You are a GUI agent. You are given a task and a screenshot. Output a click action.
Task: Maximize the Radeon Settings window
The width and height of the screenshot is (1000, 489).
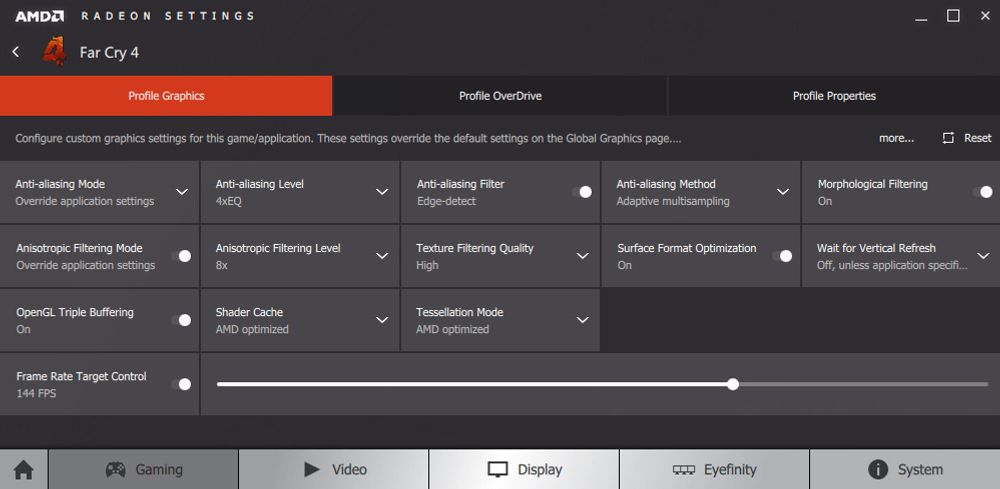953,16
